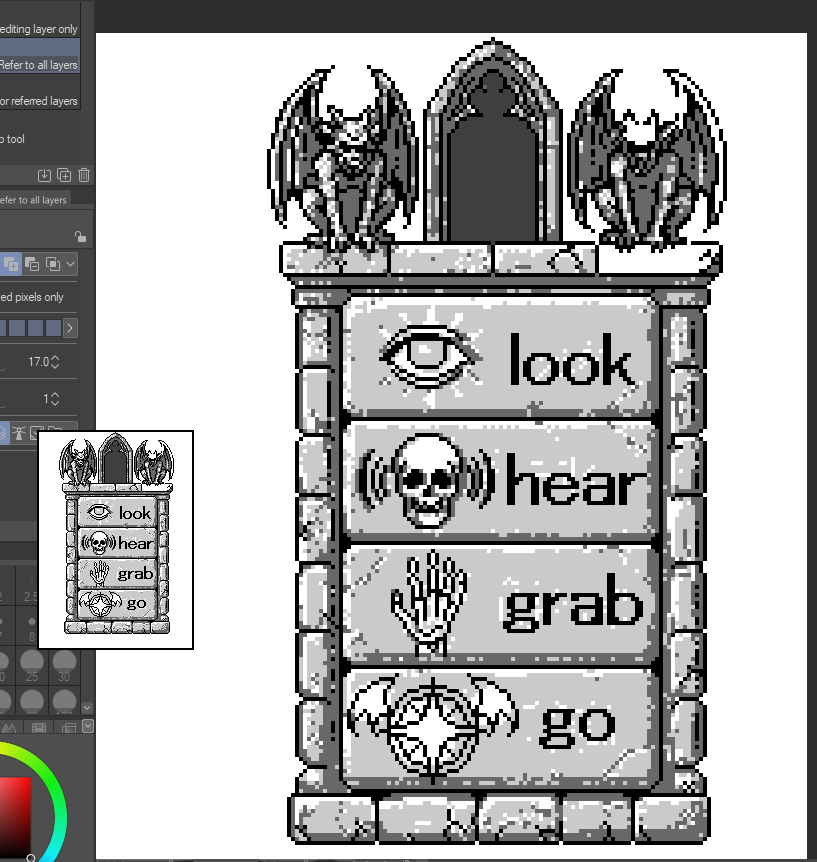Click the open padlock icon
Viewport: 817px width, 862px height.
(79, 237)
